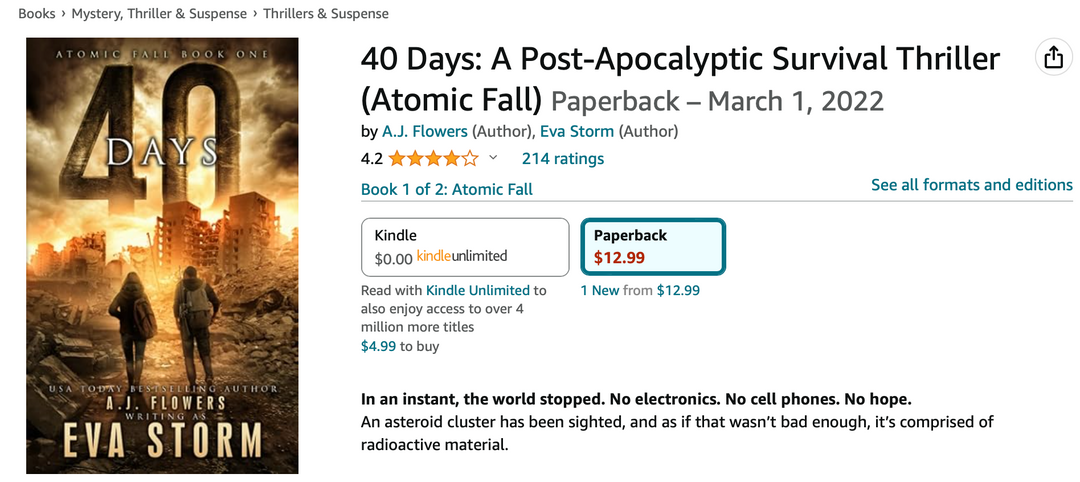Open Eva Storm author page
Viewport: 1080px width, 482px height.
579,131
